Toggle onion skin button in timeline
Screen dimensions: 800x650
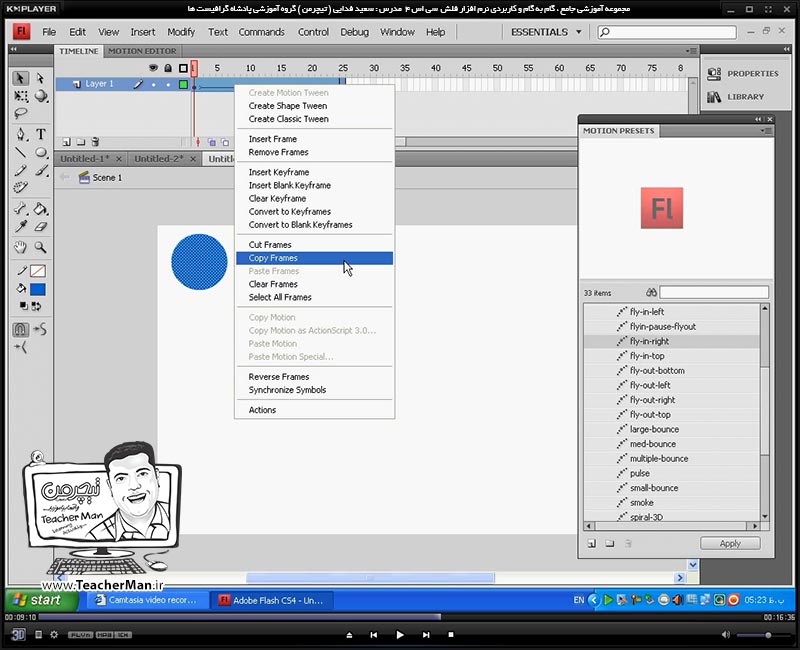coord(212,142)
